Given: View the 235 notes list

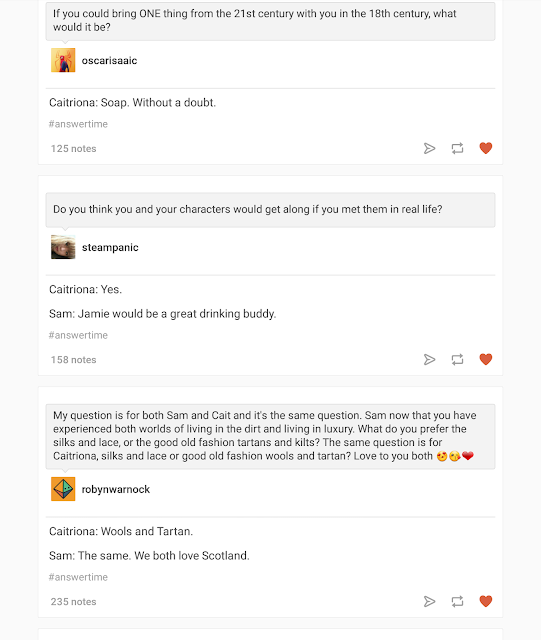Looking at the screenshot, I should [73, 602].
